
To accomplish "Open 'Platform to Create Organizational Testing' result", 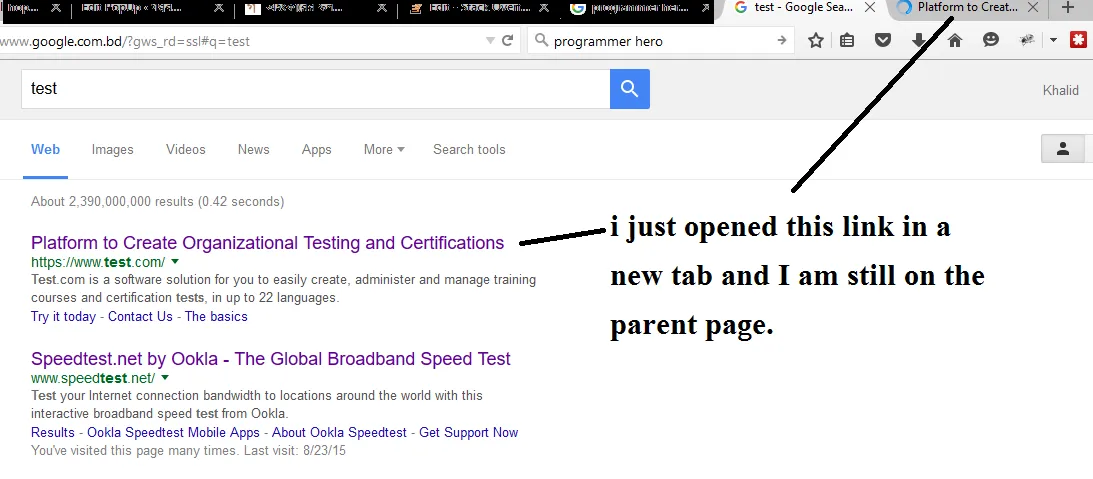I will (x=268, y=243).
